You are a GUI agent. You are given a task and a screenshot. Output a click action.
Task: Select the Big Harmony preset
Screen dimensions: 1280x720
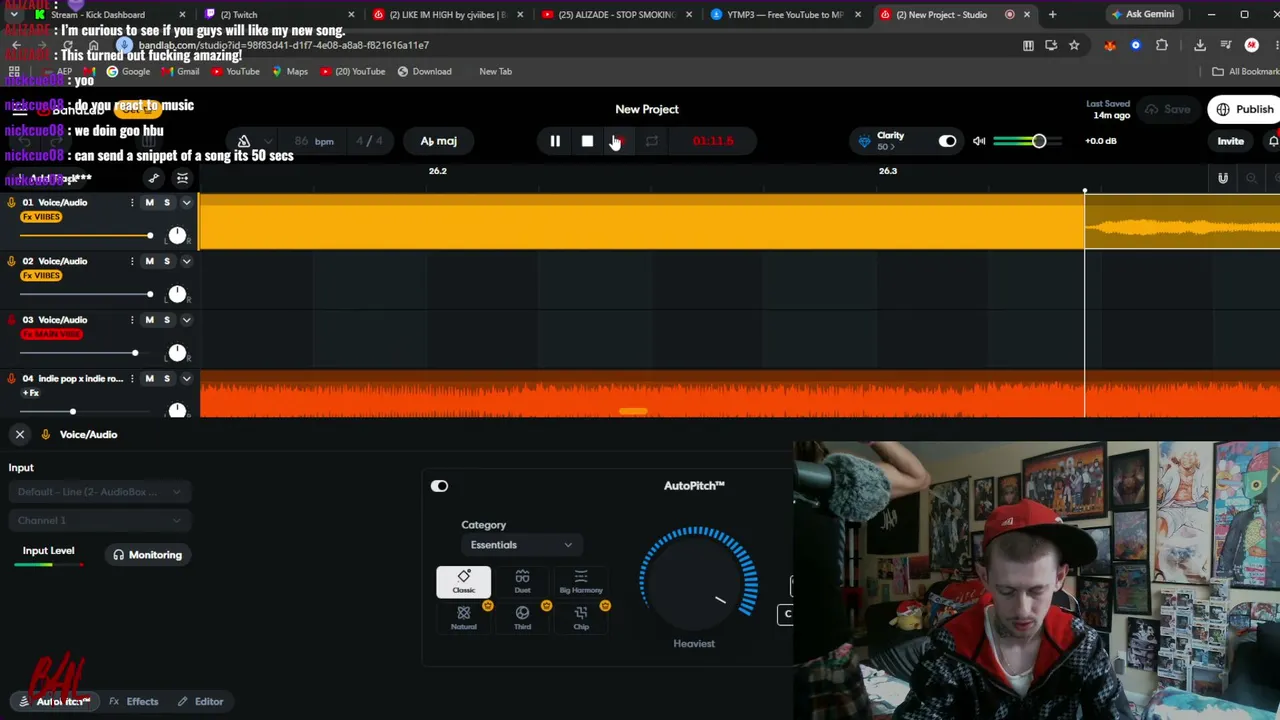pos(581,581)
